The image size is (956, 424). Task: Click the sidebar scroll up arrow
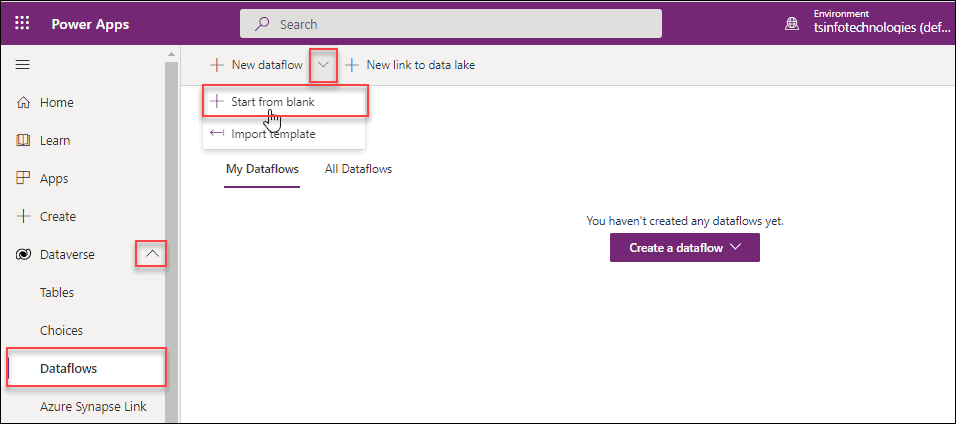pyautogui.click(x=171, y=54)
